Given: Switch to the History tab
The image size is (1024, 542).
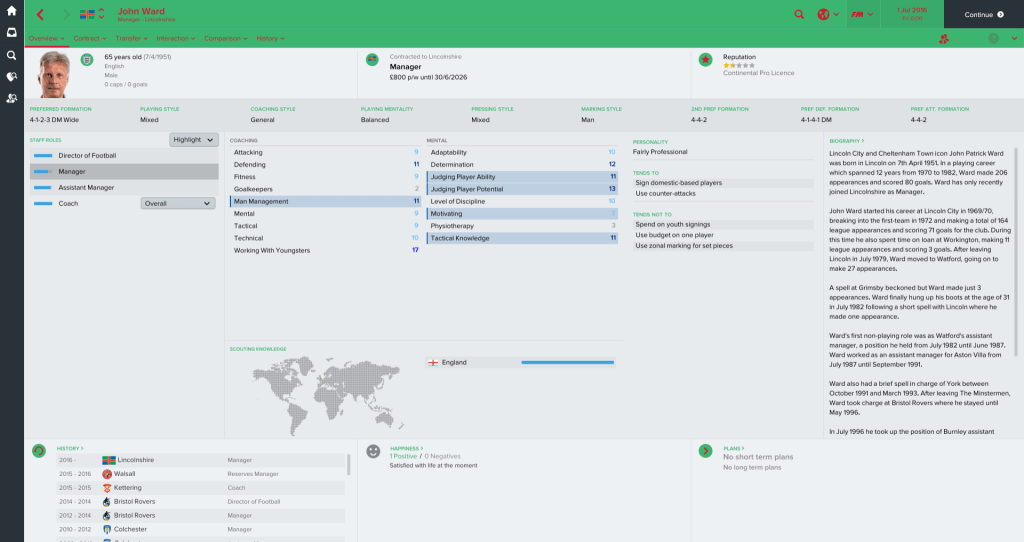Looking at the screenshot, I should pyautogui.click(x=269, y=38).
